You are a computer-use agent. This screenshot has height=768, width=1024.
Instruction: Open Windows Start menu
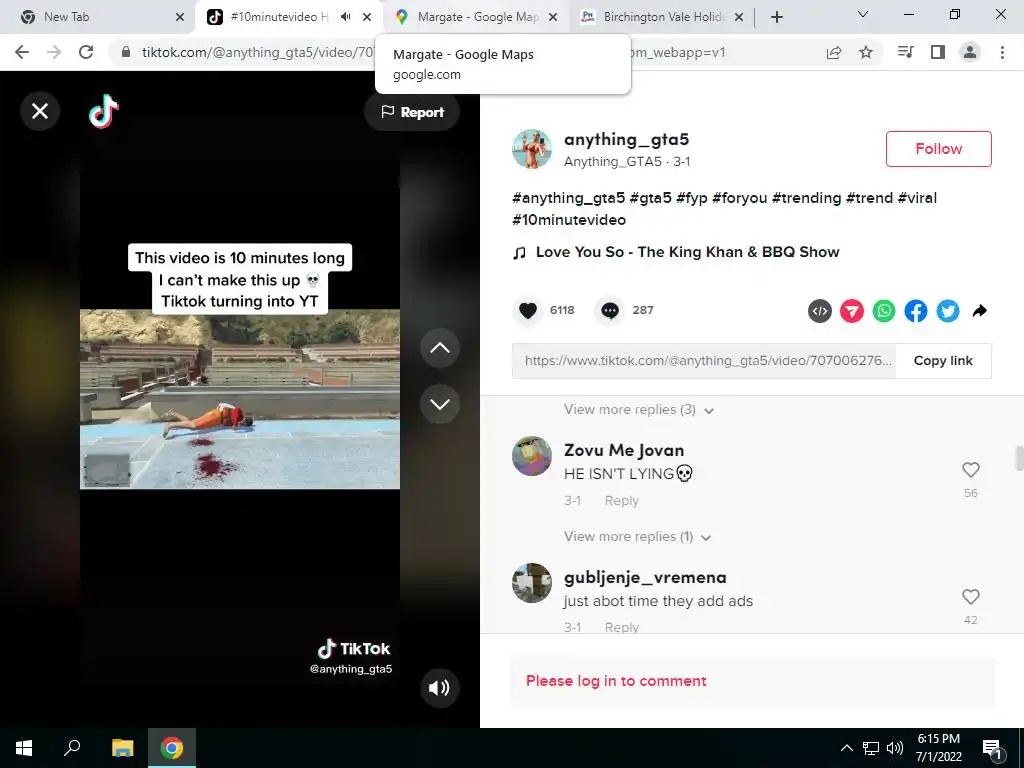[x=24, y=748]
